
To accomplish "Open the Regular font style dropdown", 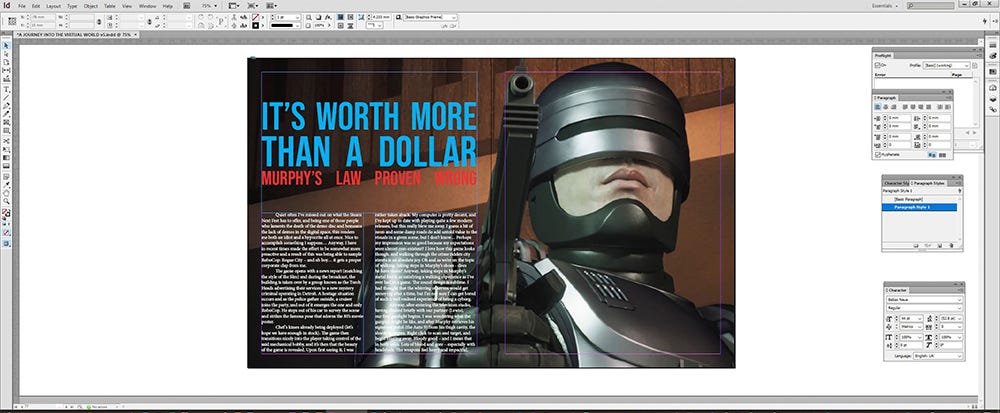I will [924, 308].
